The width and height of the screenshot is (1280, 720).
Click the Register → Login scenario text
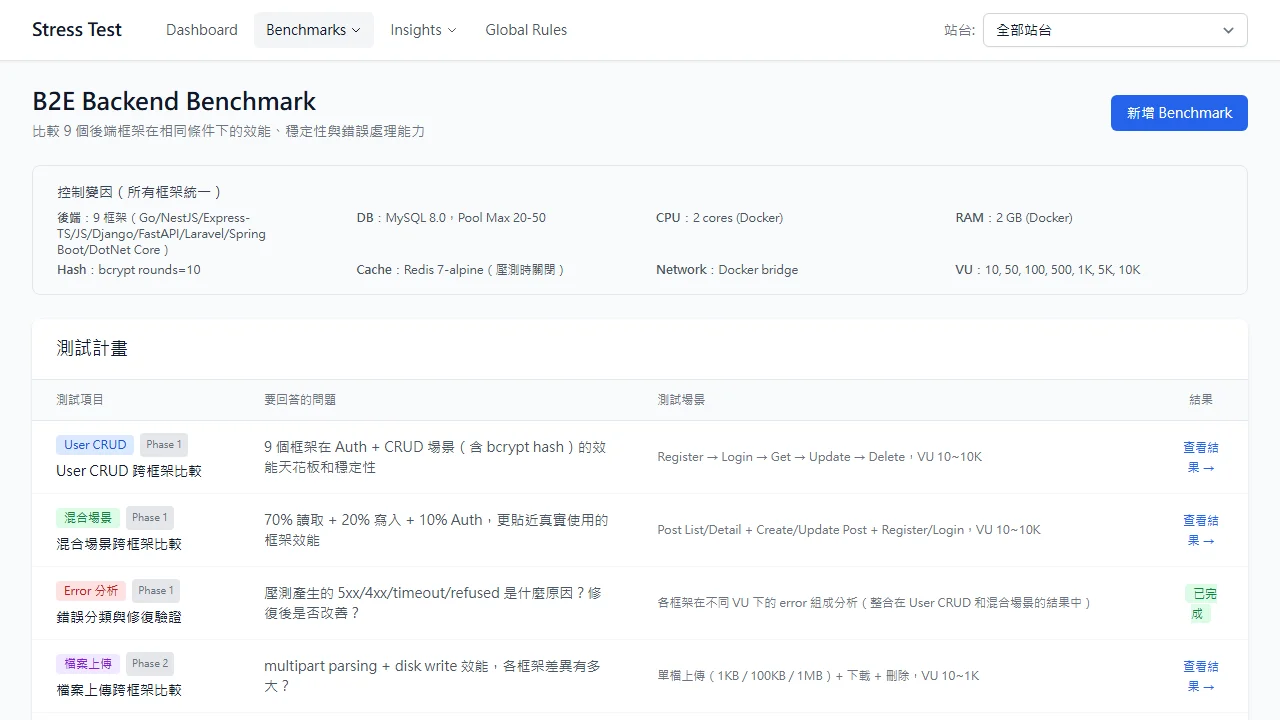tap(820, 457)
